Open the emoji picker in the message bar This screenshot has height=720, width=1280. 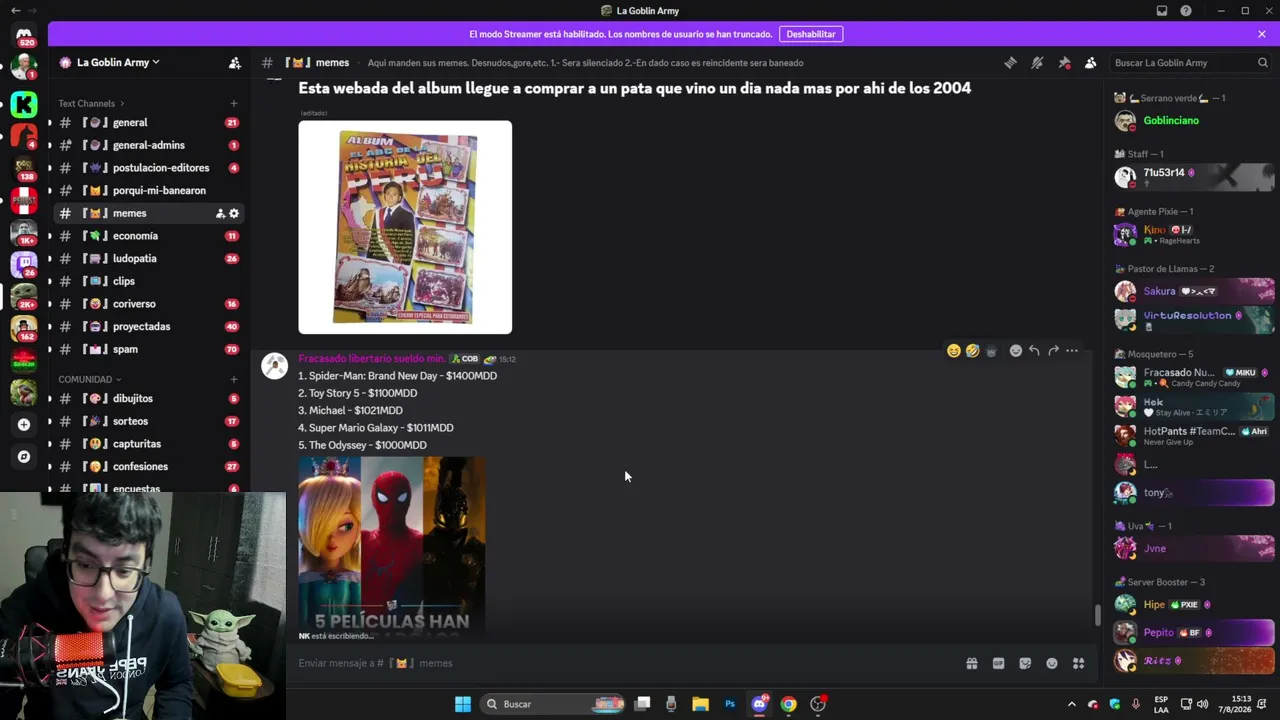(1052, 663)
